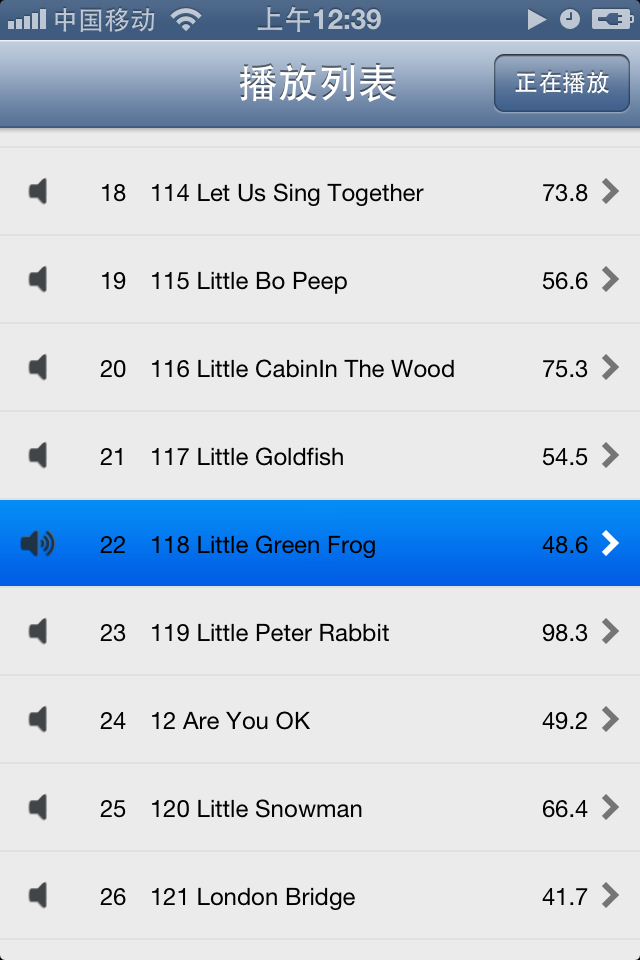Expand chevron on Little Green Frog row
The height and width of the screenshot is (960, 640).
(x=610, y=544)
